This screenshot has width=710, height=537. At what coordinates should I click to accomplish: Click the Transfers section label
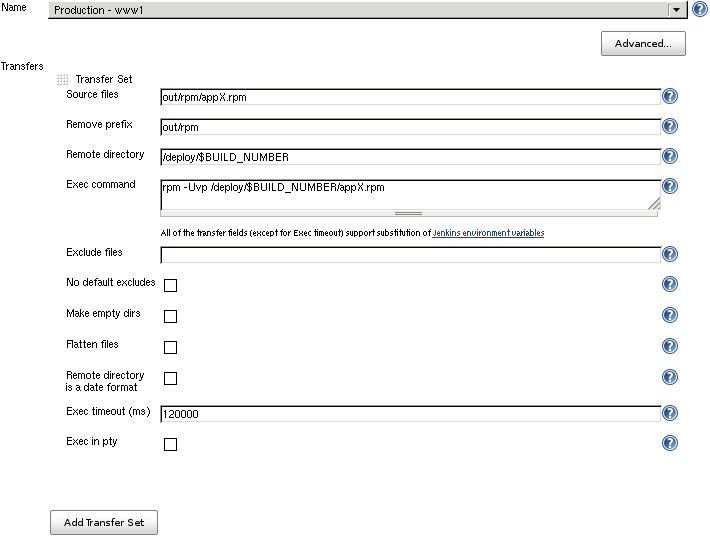coord(22,66)
